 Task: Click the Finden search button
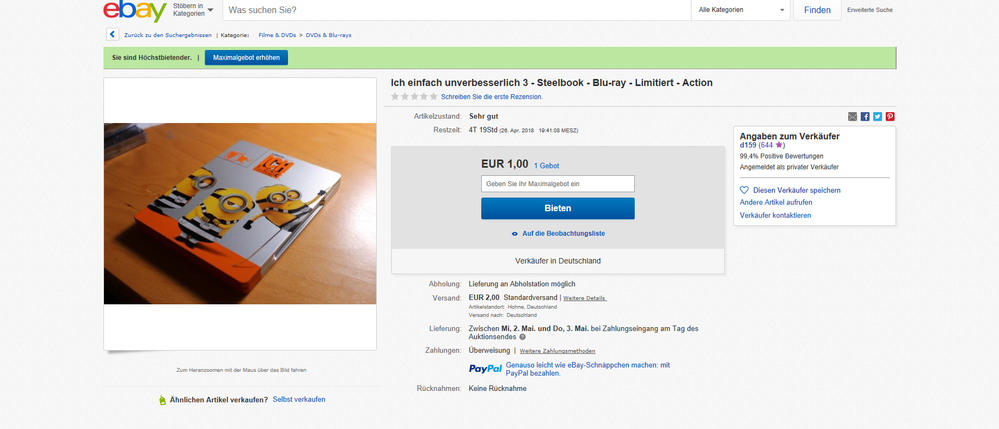(x=817, y=10)
